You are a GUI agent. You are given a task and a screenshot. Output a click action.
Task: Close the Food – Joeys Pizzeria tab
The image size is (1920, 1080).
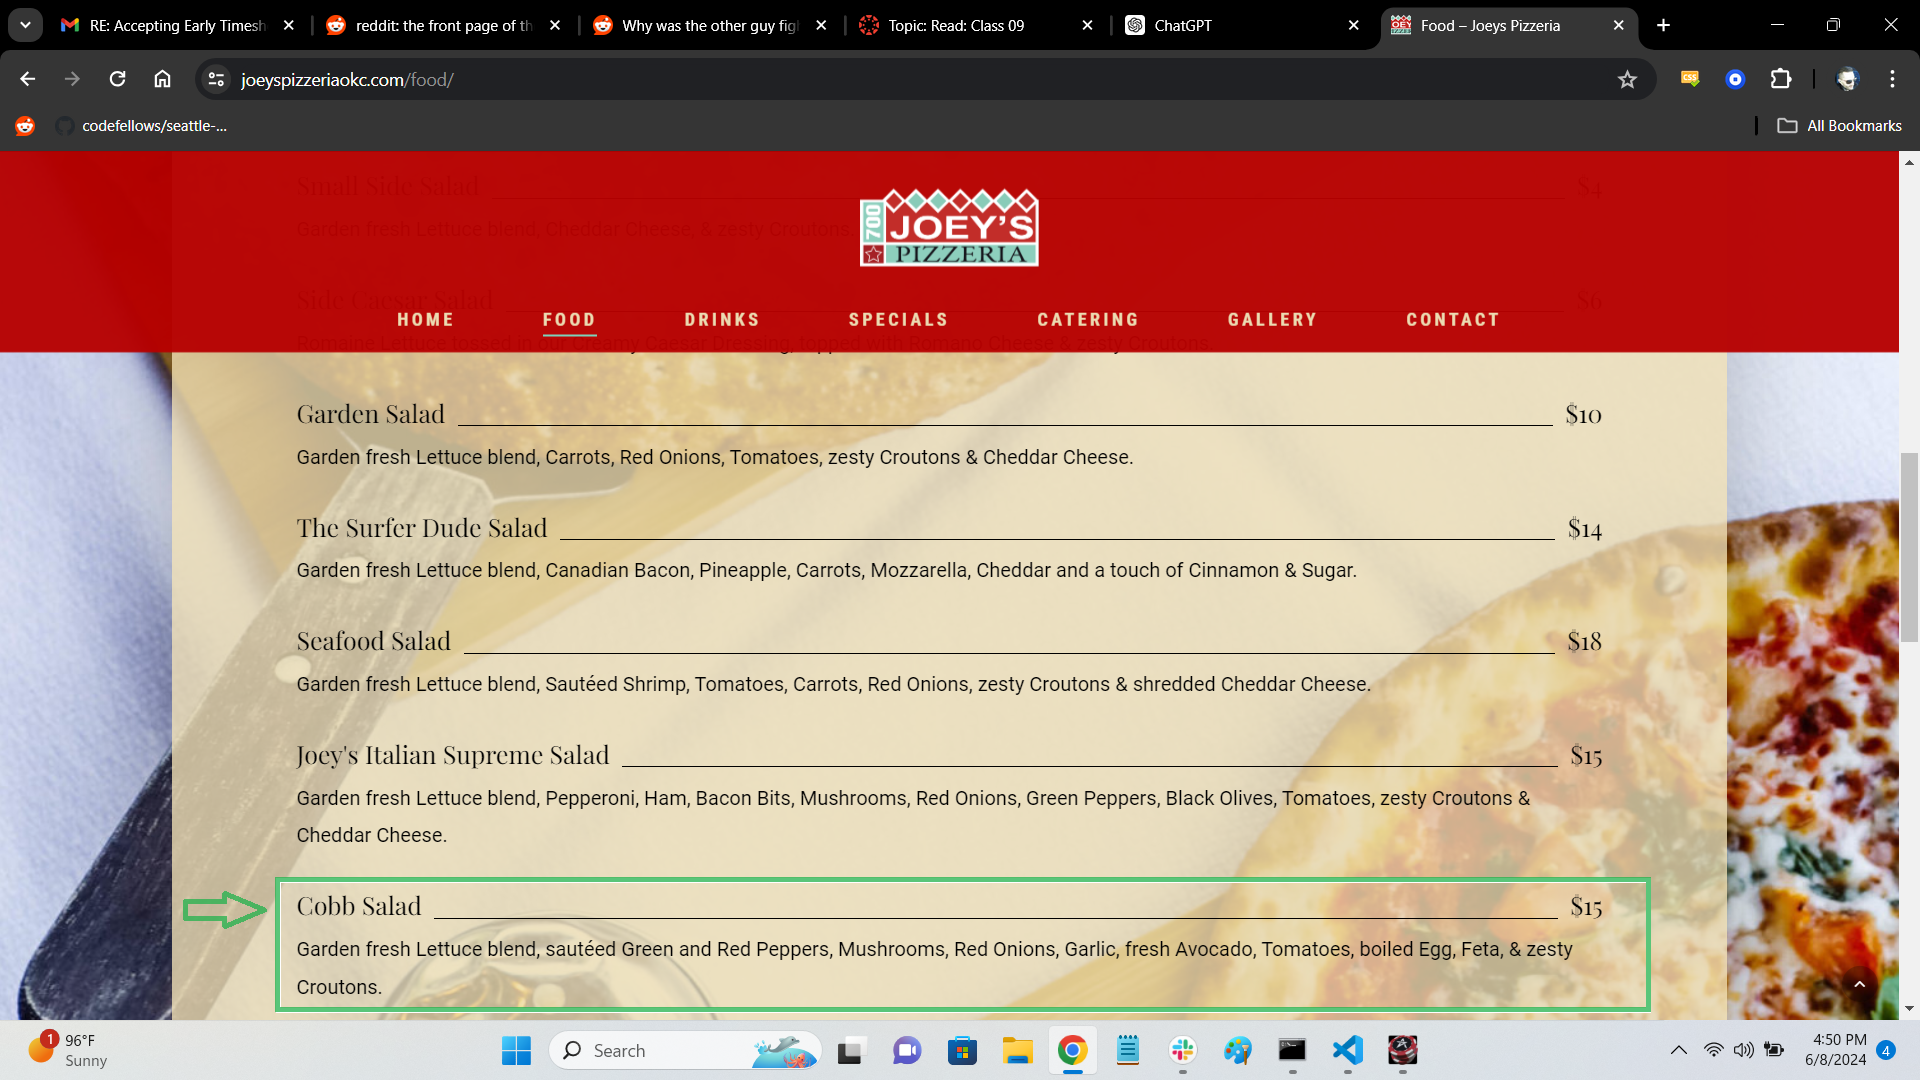point(1618,25)
